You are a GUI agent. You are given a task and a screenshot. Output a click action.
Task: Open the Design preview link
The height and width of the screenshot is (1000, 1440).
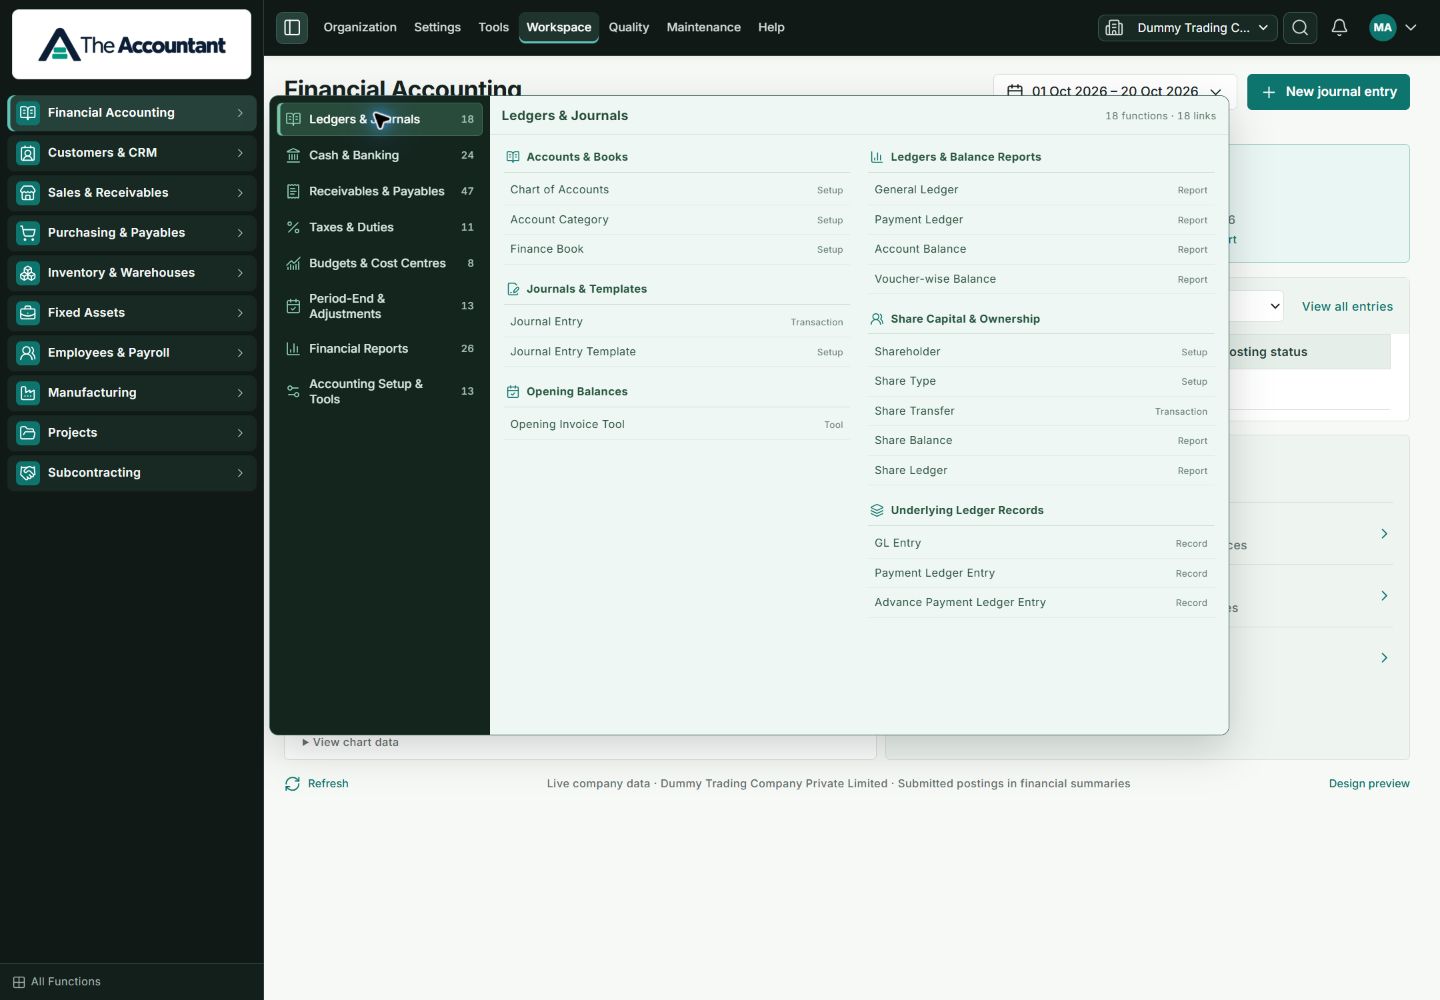(1369, 784)
